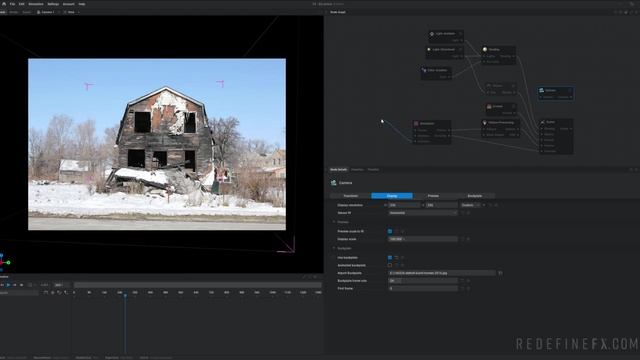Browse for a backplate file with folder icon
Viewport: 640px width, 360px height.
[x=500, y=273]
